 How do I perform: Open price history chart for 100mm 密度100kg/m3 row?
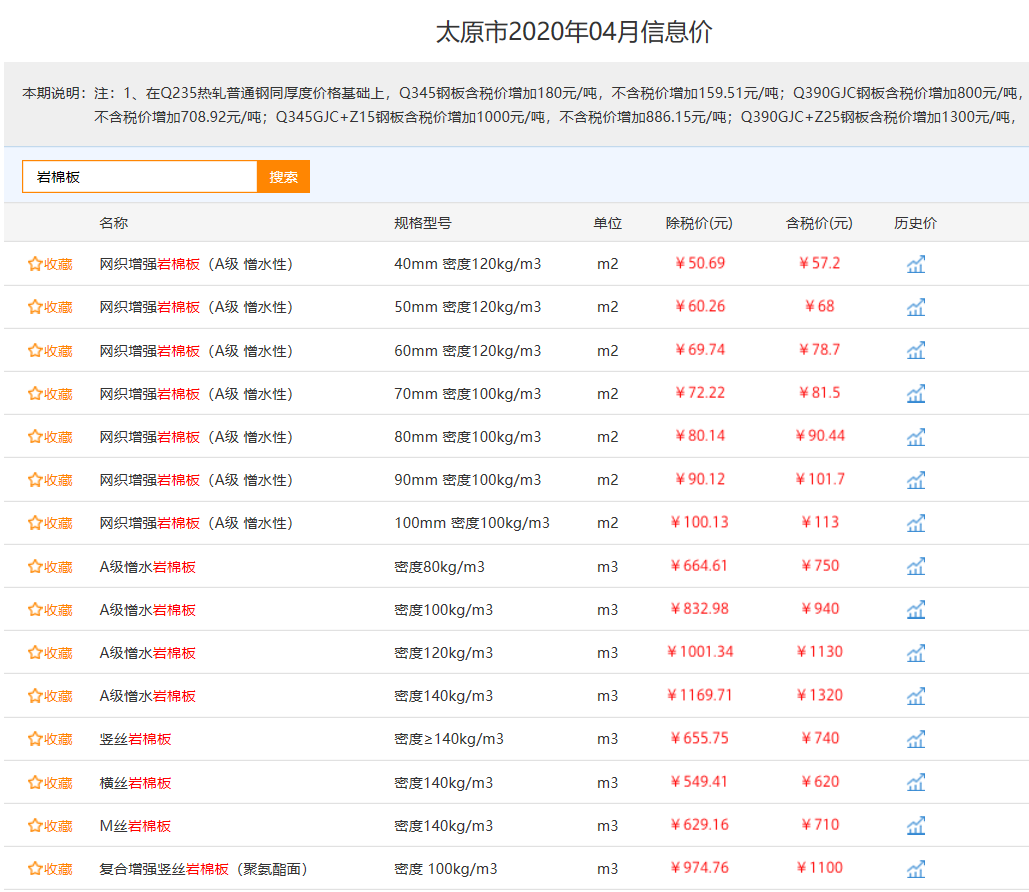[x=916, y=523]
